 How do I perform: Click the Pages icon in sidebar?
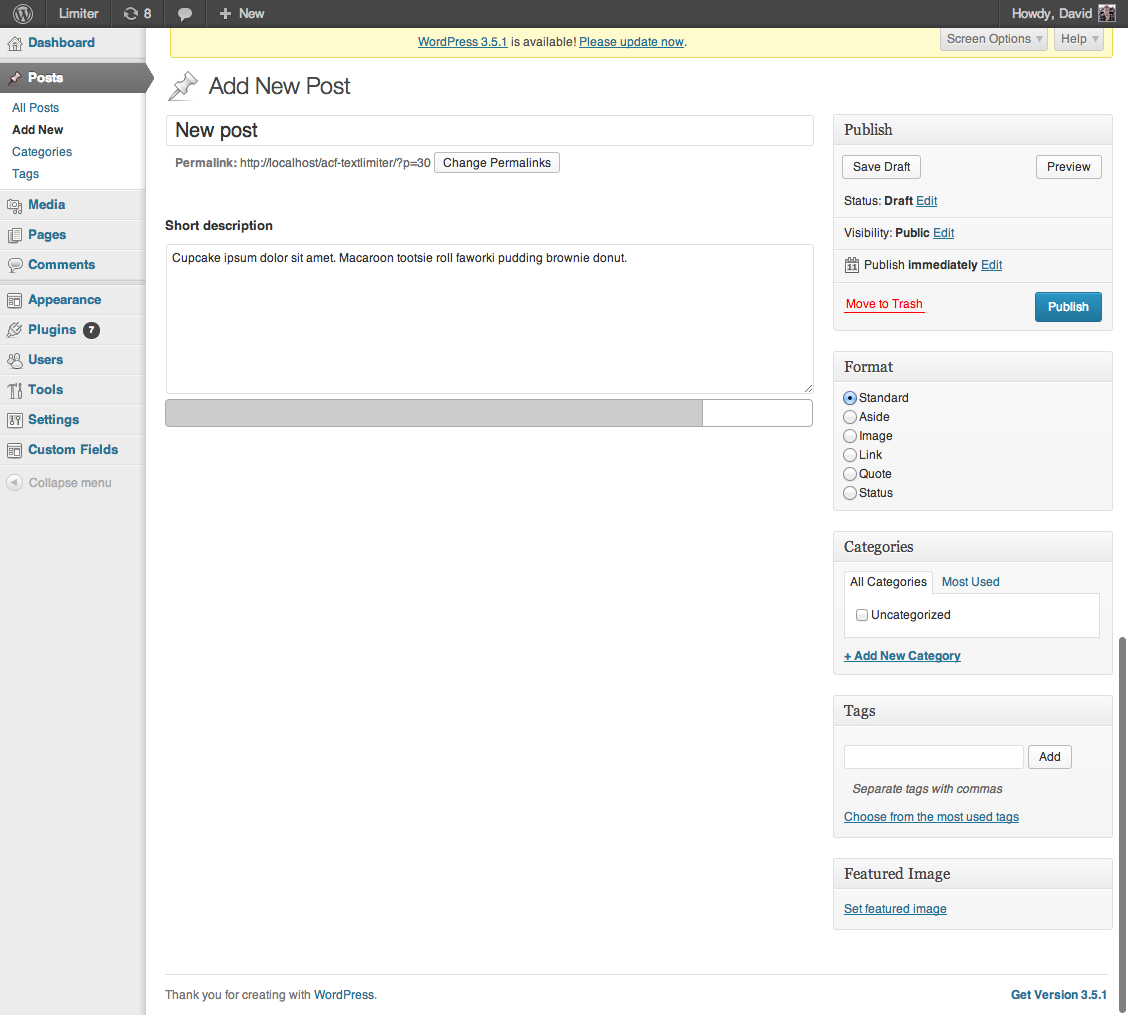click(14, 235)
